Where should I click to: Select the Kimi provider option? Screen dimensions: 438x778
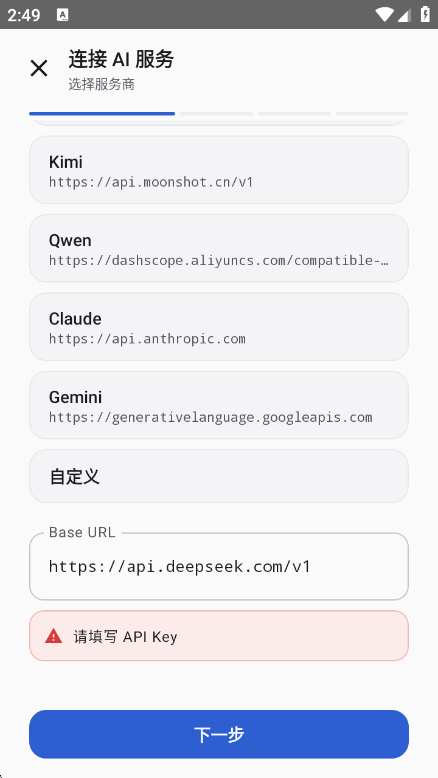[219, 170]
